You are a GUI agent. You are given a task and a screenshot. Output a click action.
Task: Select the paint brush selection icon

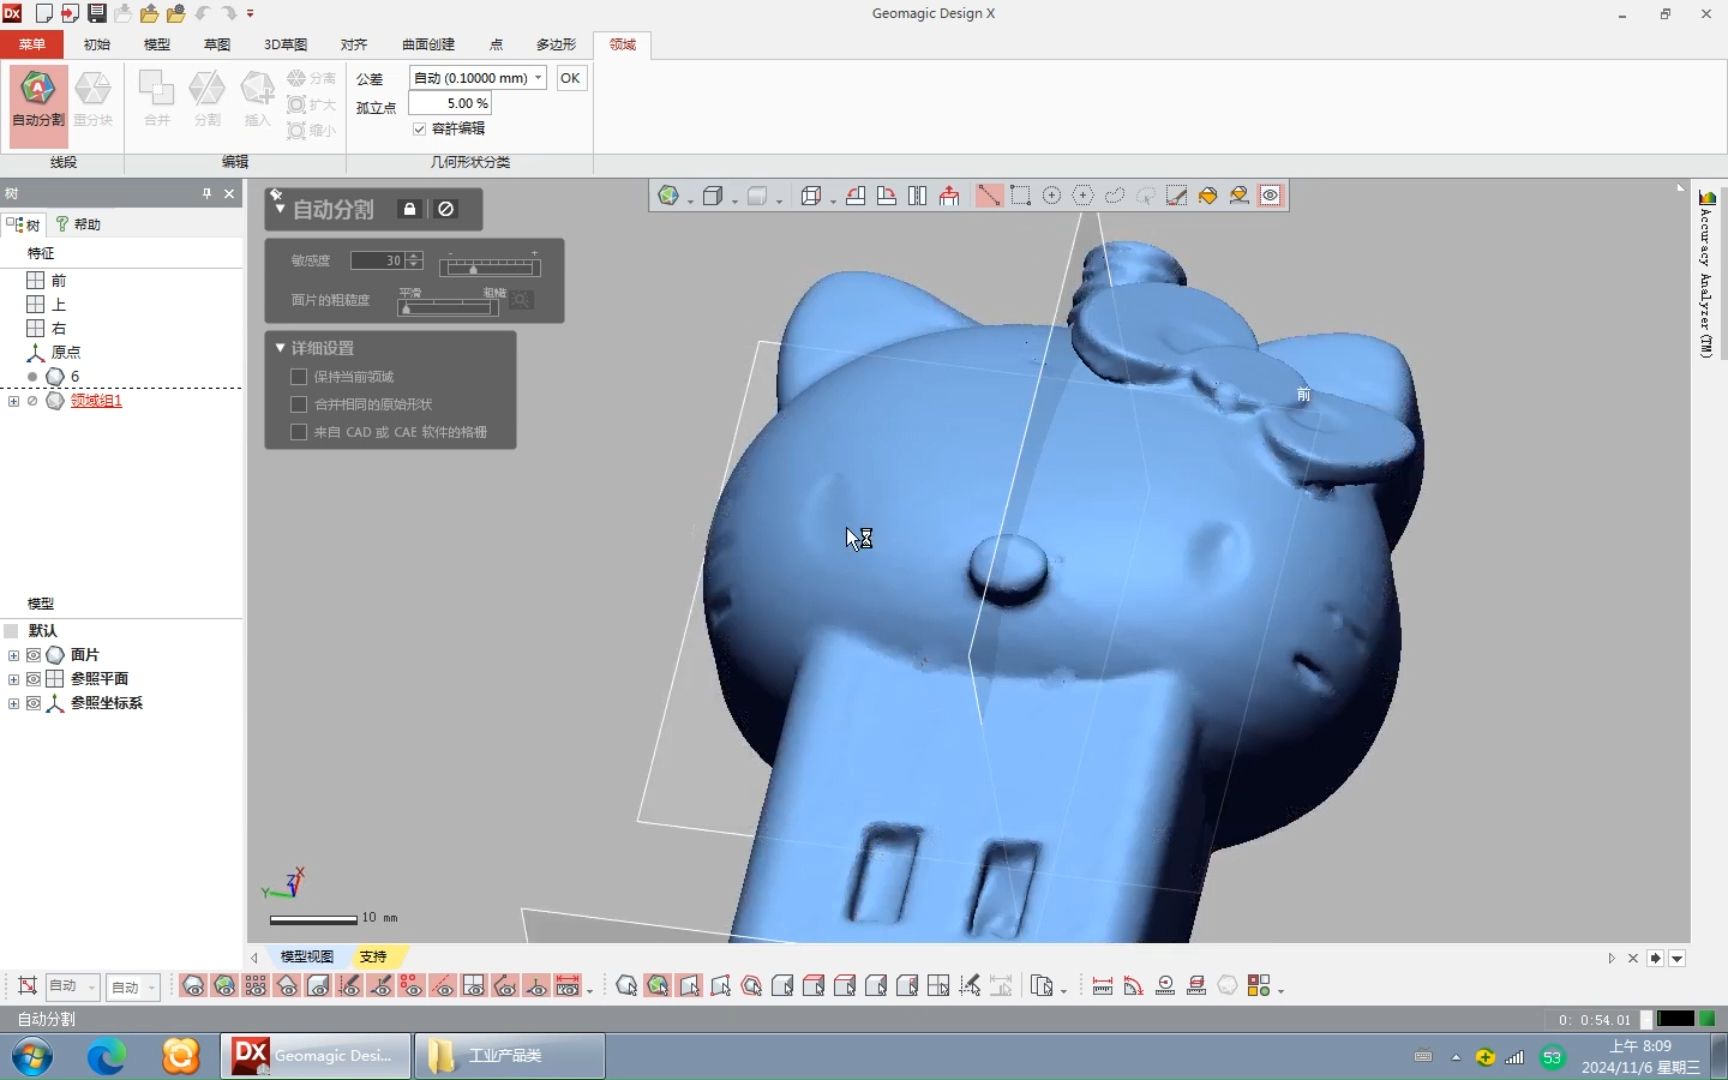pos(1177,196)
